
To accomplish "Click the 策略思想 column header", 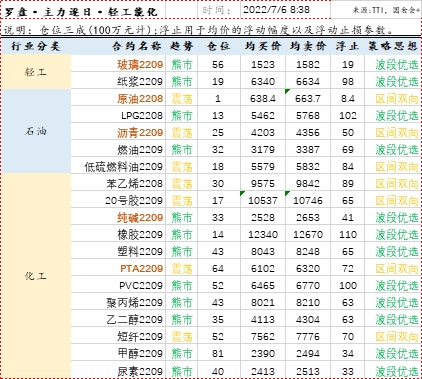I will coord(393,46).
